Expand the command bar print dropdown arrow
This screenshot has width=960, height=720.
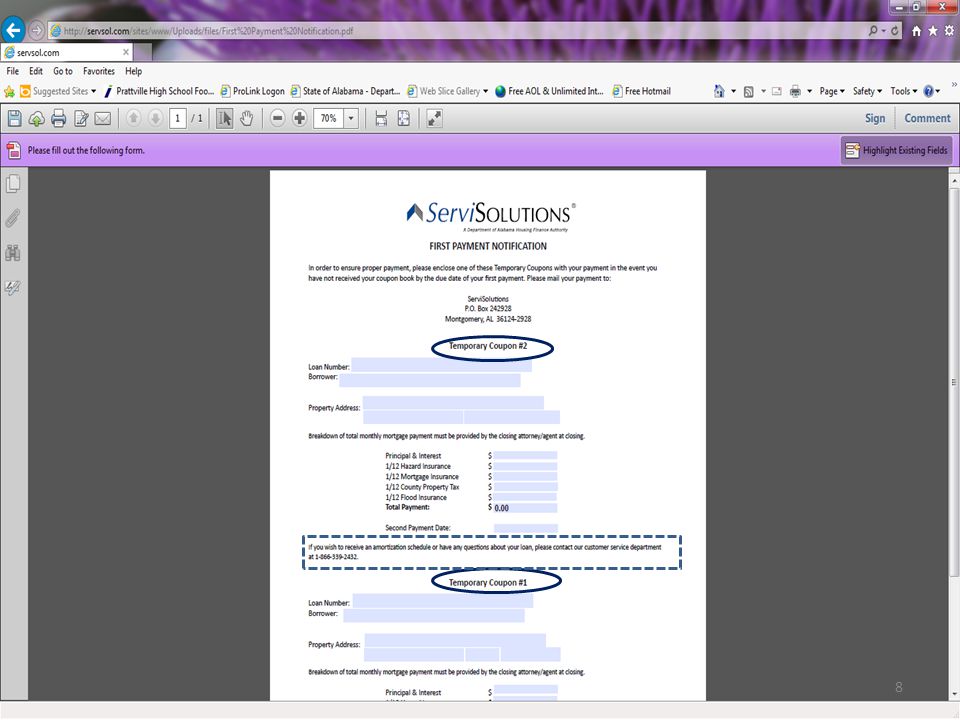pyautogui.click(x=809, y=91)
